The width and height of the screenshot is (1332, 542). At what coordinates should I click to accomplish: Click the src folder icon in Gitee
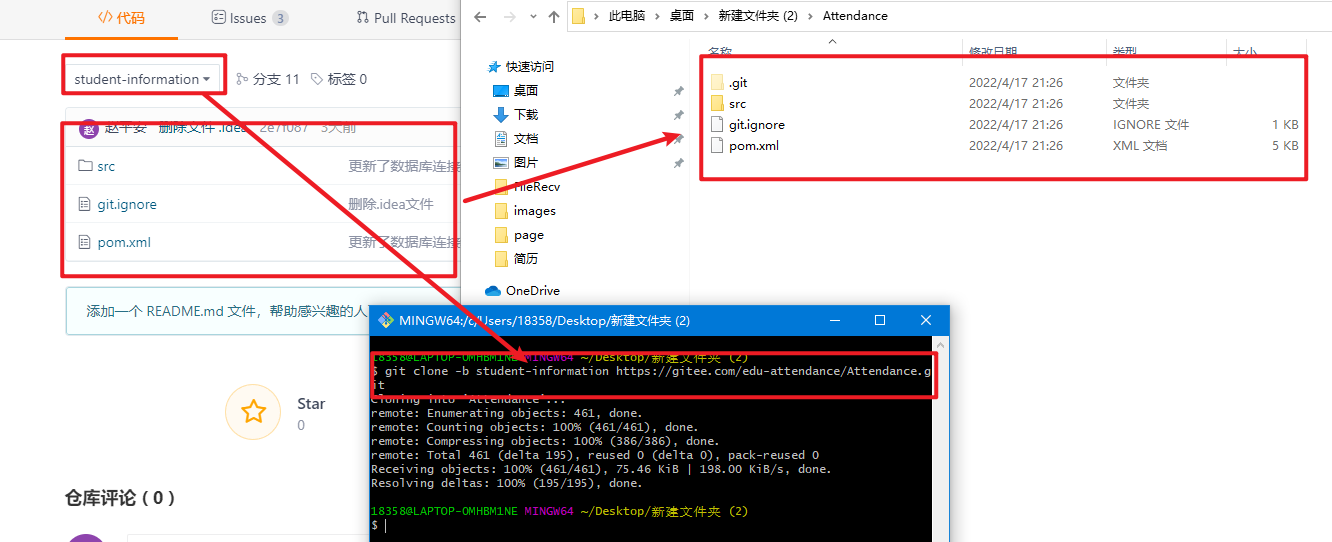click(85, 166)
